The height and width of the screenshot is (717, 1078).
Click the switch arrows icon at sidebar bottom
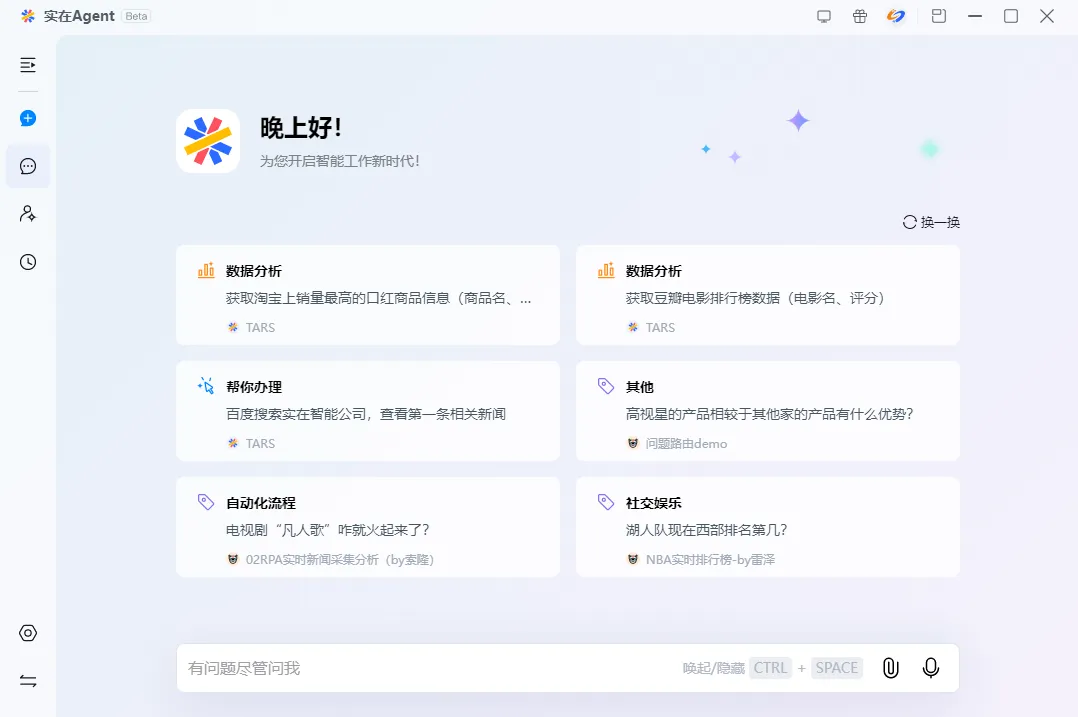pyautogui.click(x=28, y=681)
